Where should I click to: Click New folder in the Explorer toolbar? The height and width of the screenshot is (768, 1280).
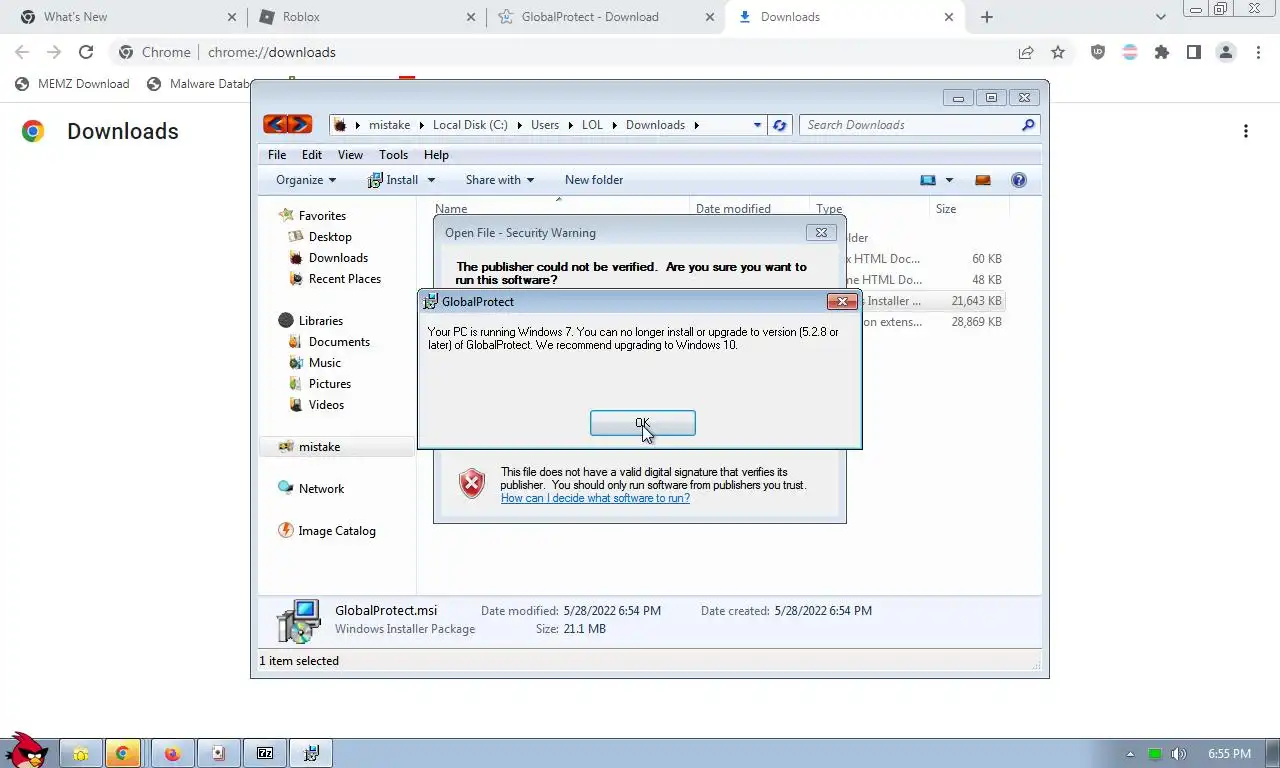pos(594,180)
